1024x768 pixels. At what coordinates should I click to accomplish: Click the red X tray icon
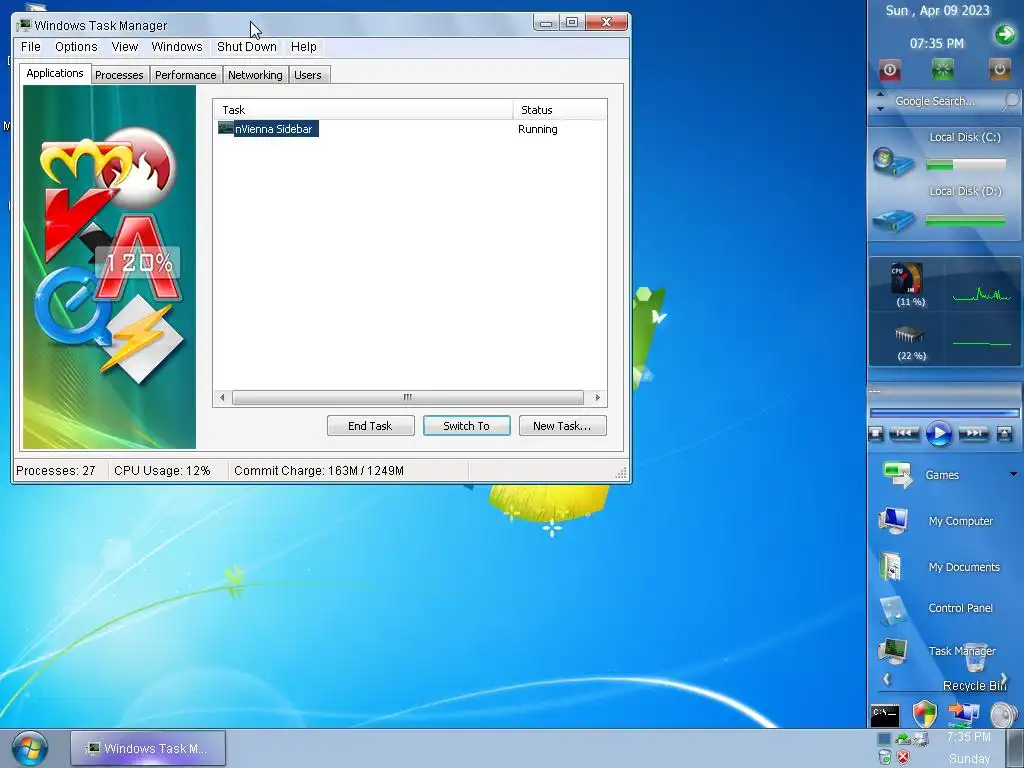[903, 758]
